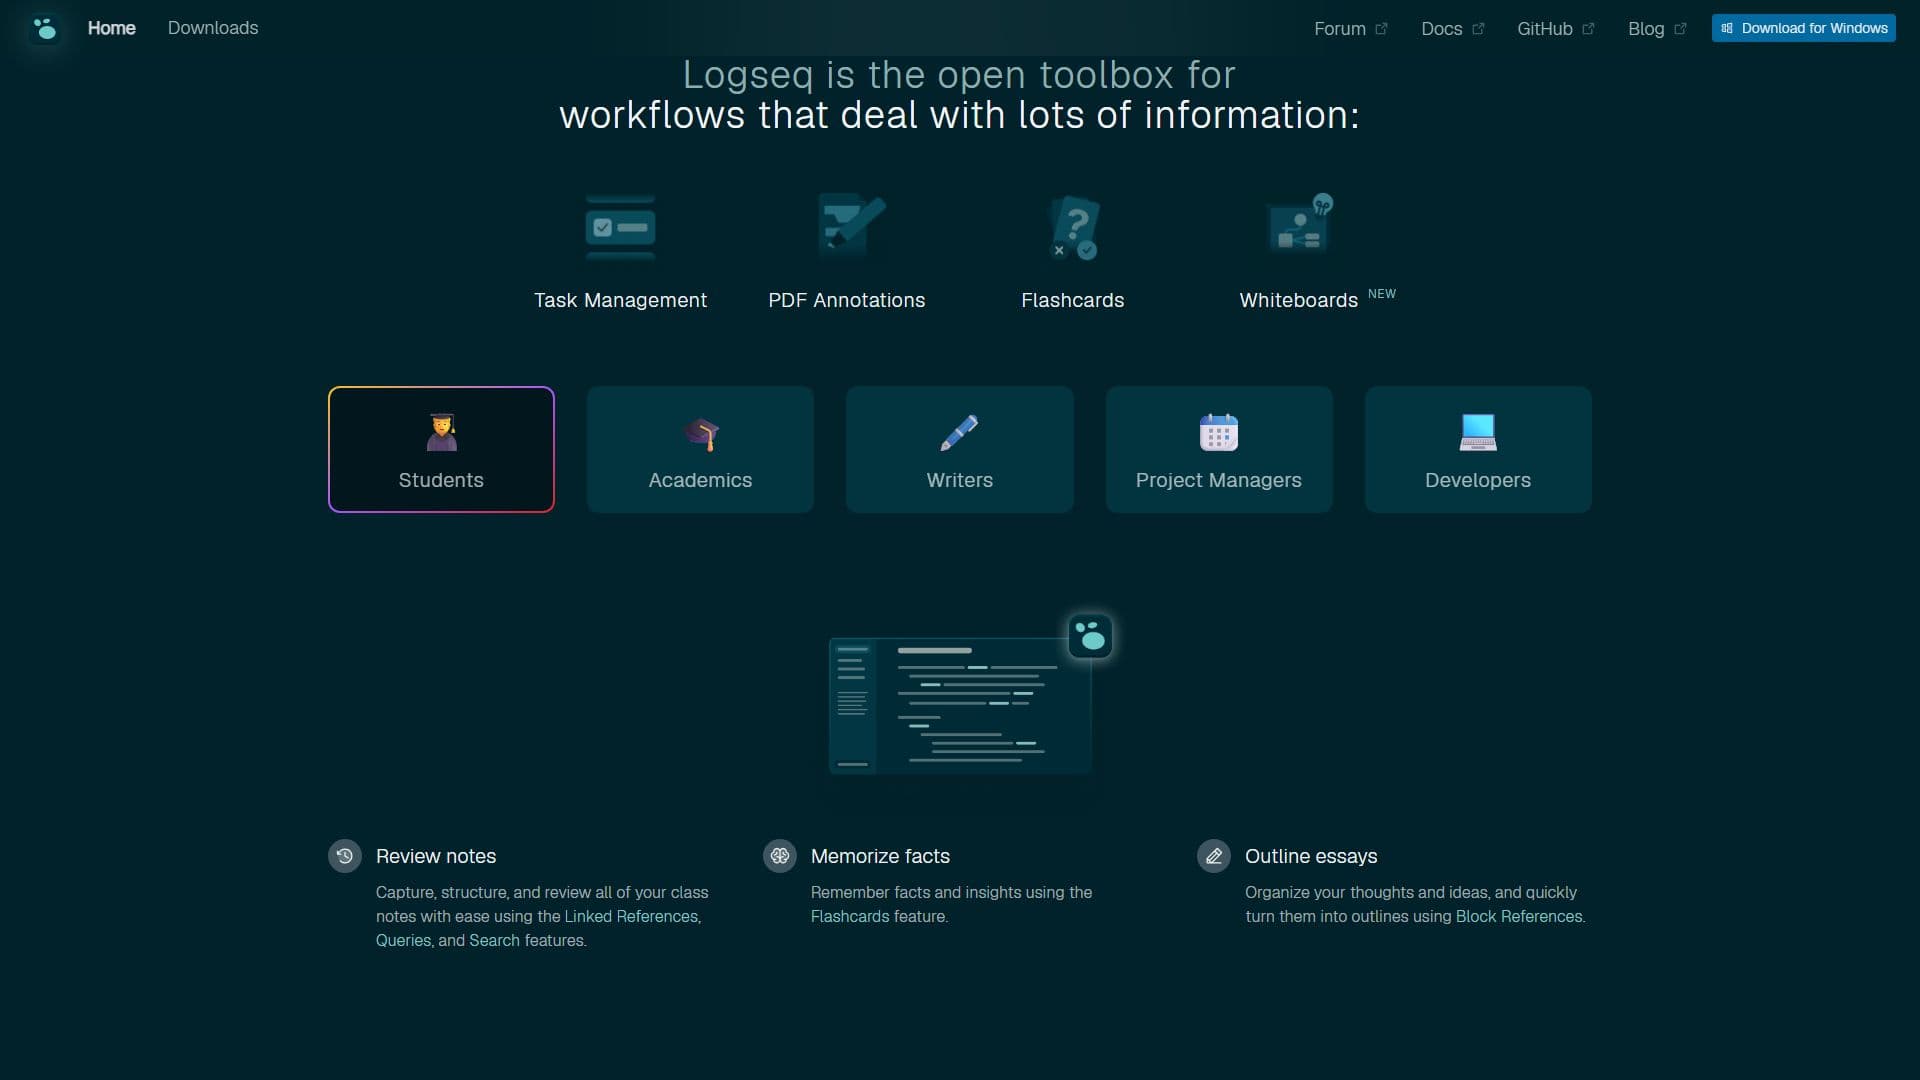Click the Review notes heading
This screenshot has width=1920, height=1080.
[436, 856]
